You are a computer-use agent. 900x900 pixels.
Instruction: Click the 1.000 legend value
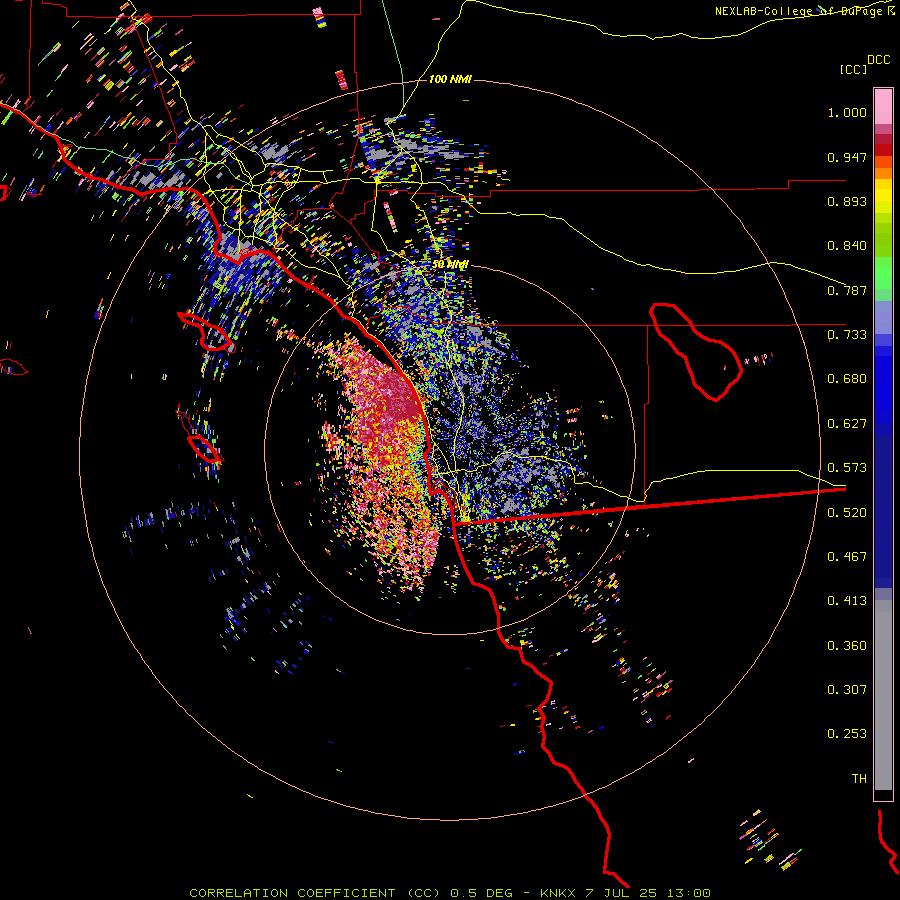click(x=847, y=112)
